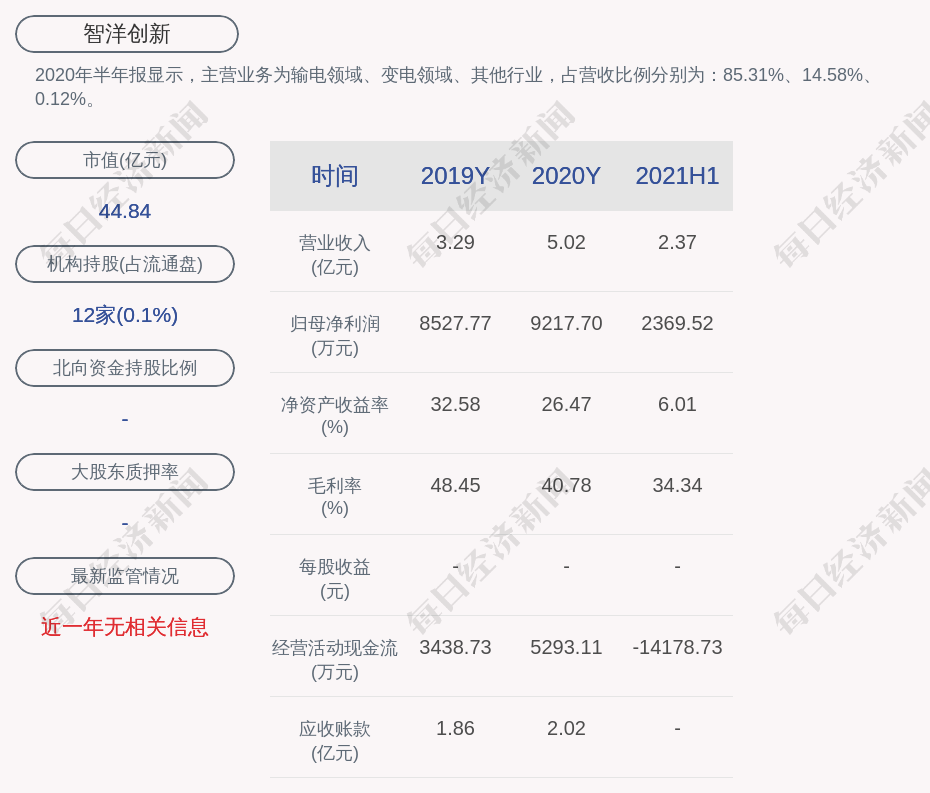Image resolution: width=930 pixels, height=793 pixels.
Task: Select the 1.86 receivables cell
Action: 455,728
